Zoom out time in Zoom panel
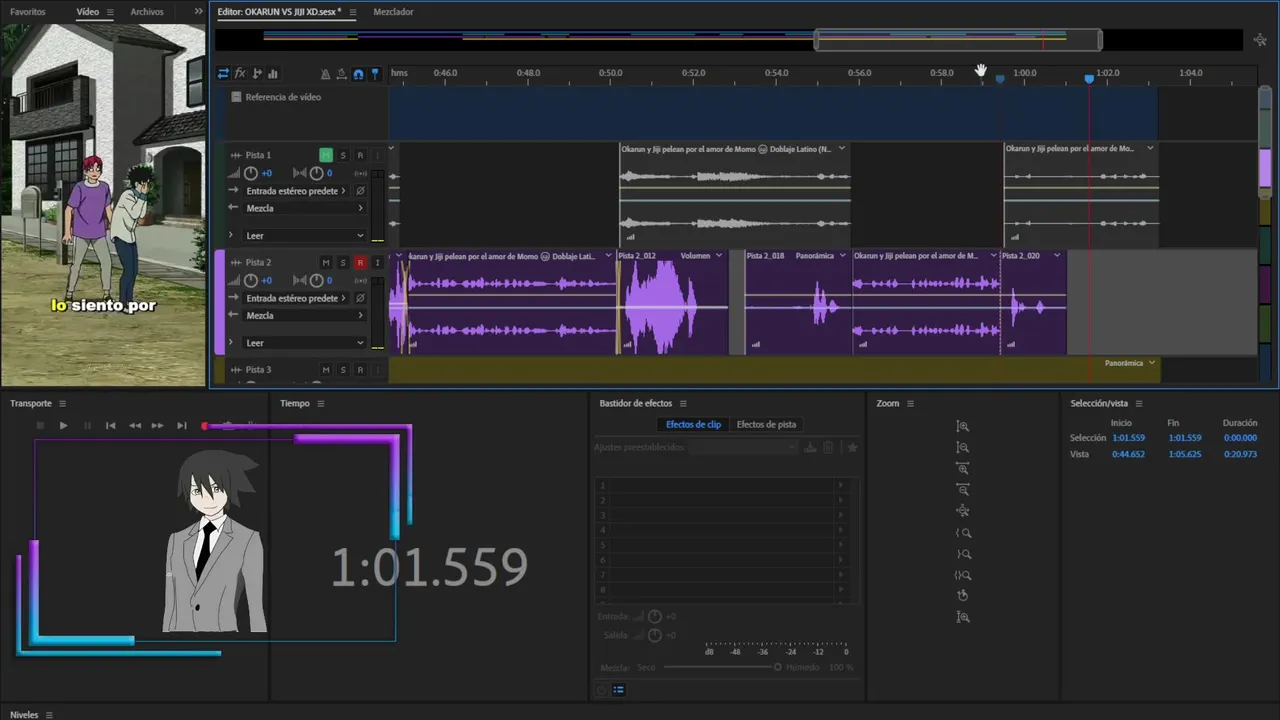Image resolution: width=1280 pixels, height=720 pixels. 962,489
